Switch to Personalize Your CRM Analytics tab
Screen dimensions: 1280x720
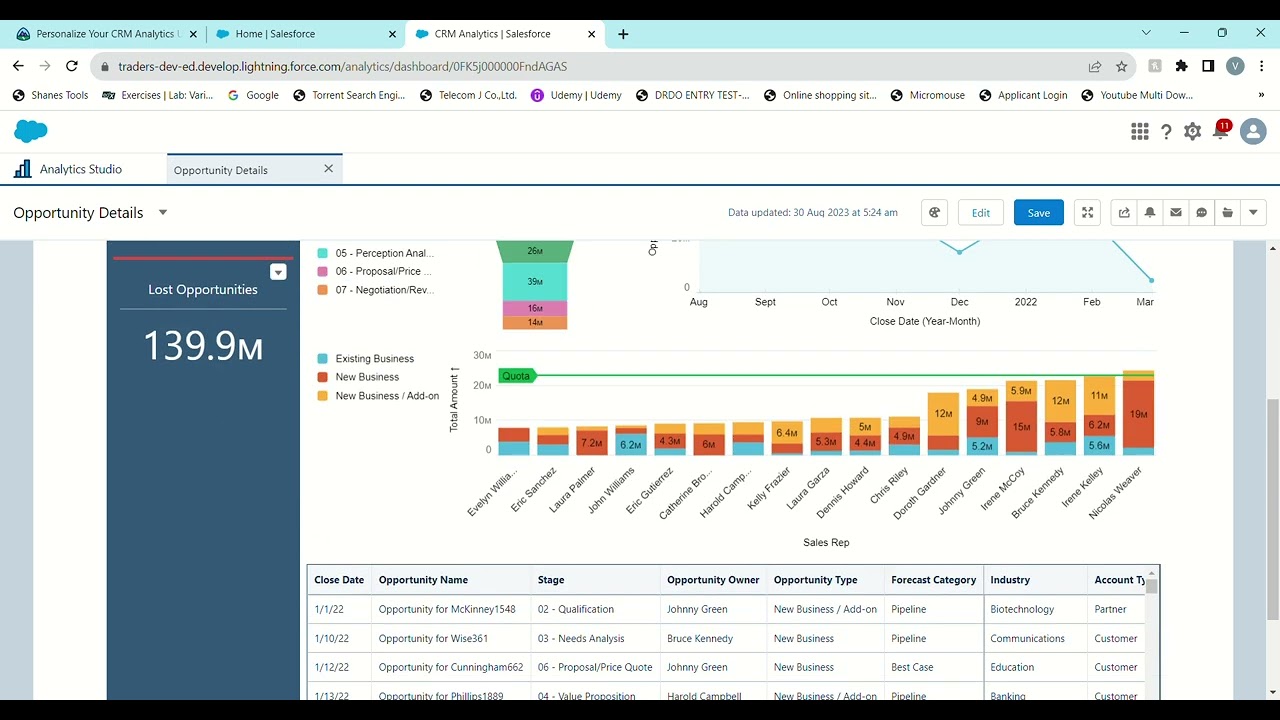click(x=106, y=34)
